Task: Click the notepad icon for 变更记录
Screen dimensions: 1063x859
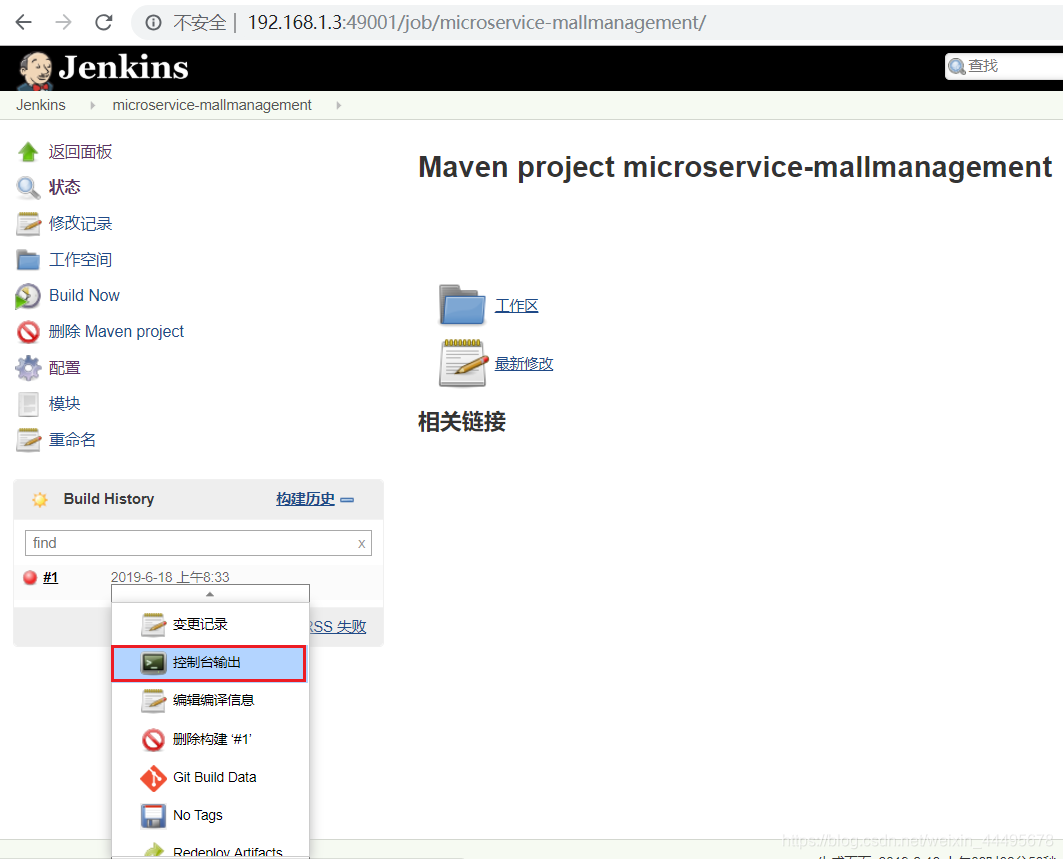Action: click(x=153, y=625)
